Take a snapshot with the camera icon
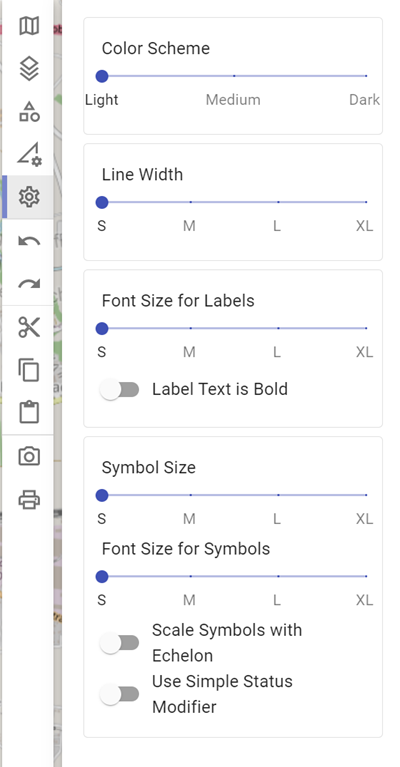400x767 pixels. [29, 456]
